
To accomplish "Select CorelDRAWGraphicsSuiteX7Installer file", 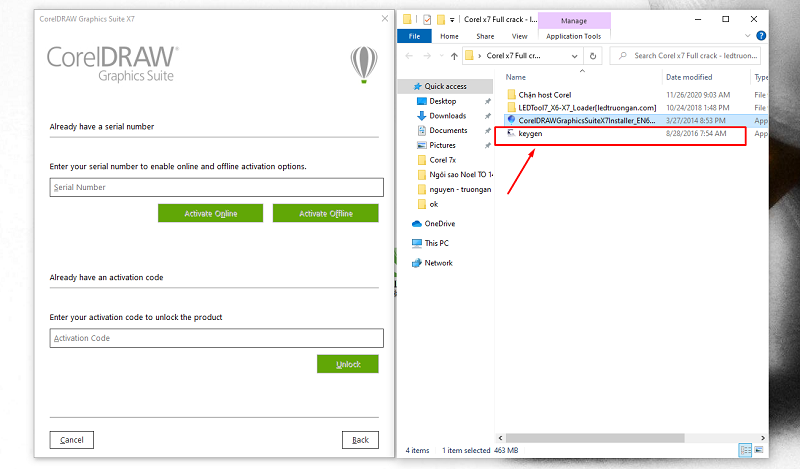I will coord(587,120).
